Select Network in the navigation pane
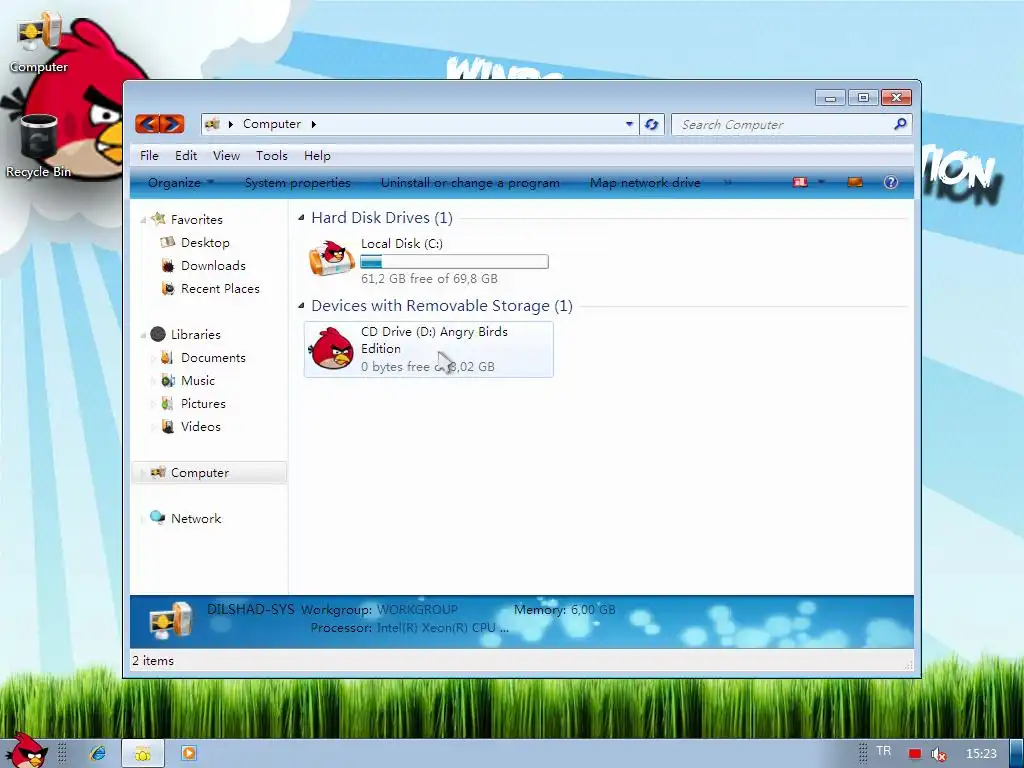Viewport: 1024px width, 768px height. 196,519
